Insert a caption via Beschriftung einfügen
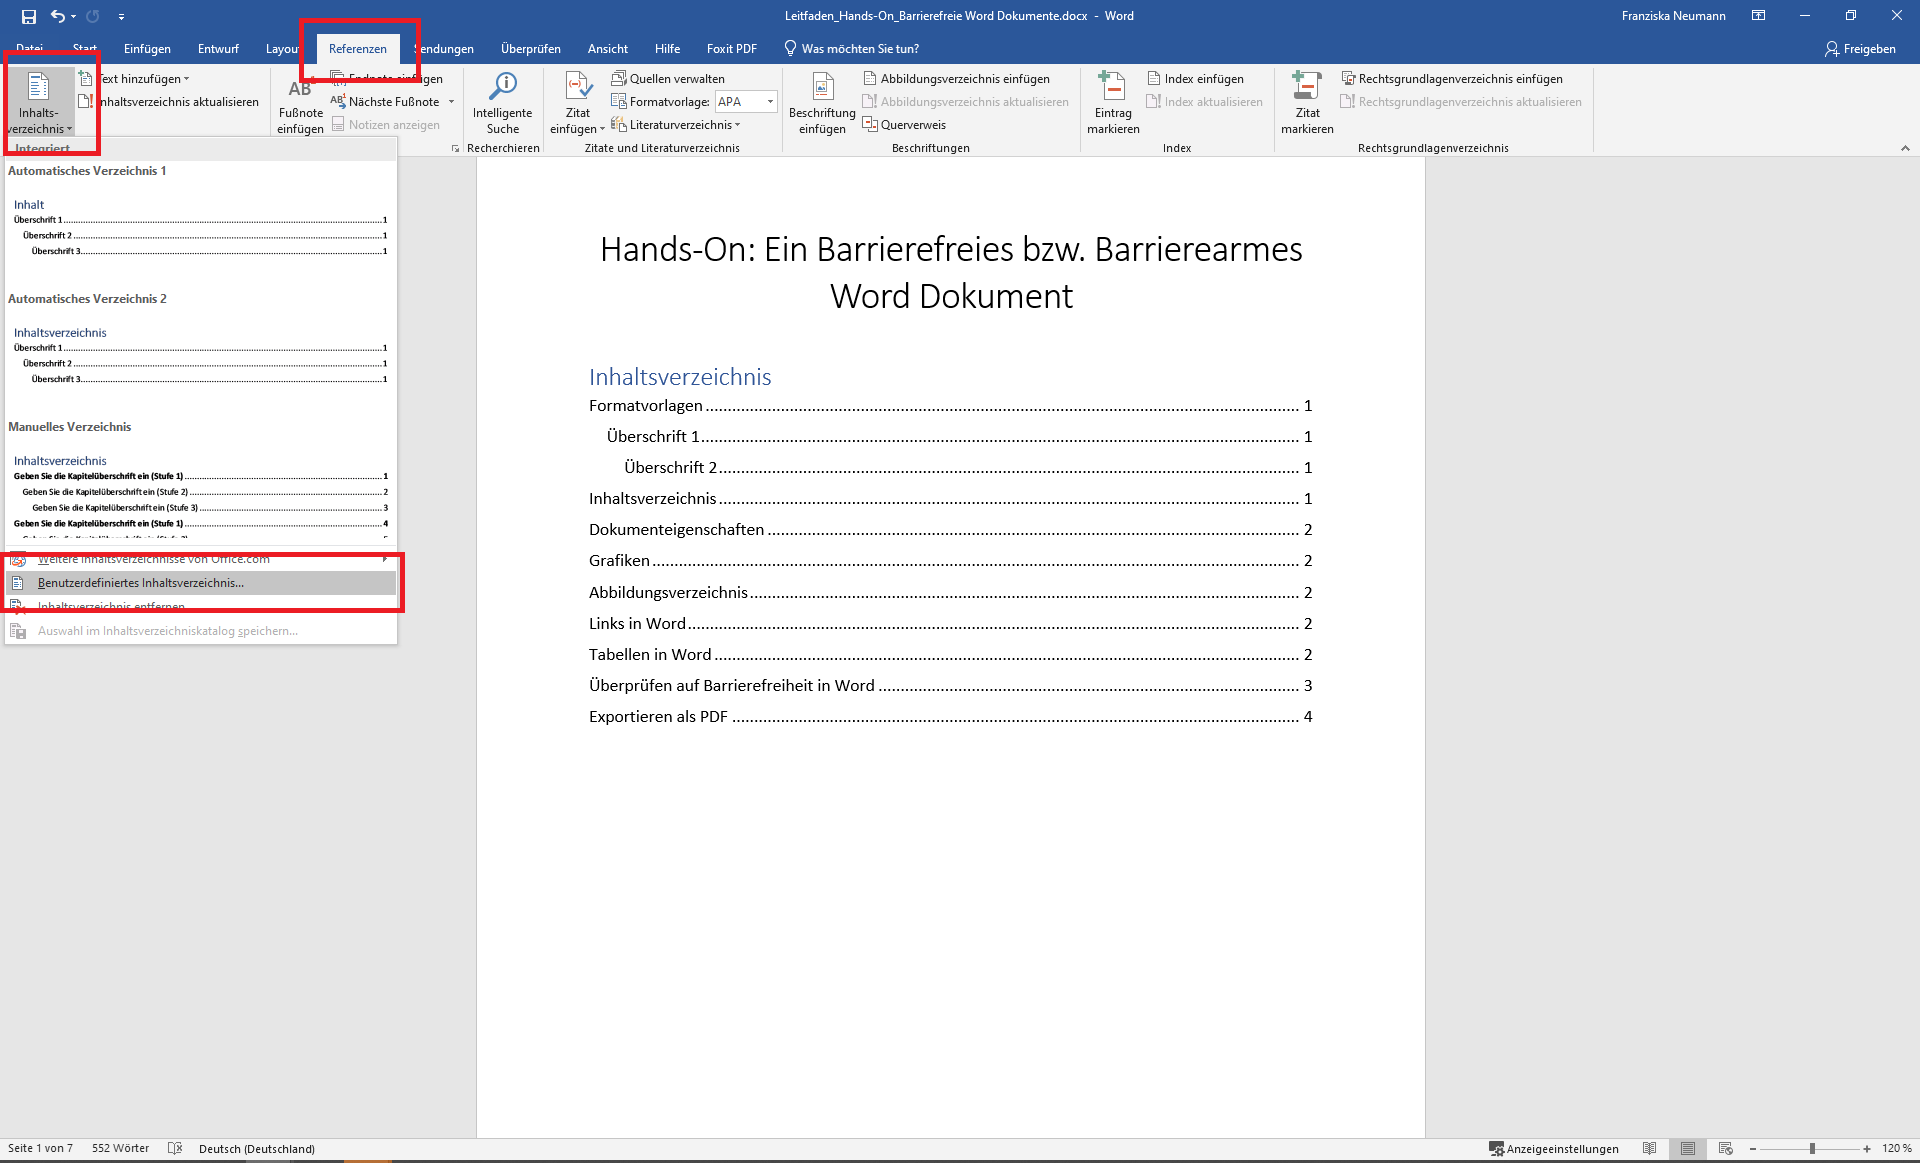This screenshot has height=1163, width=1920. [x=821, y=103]
